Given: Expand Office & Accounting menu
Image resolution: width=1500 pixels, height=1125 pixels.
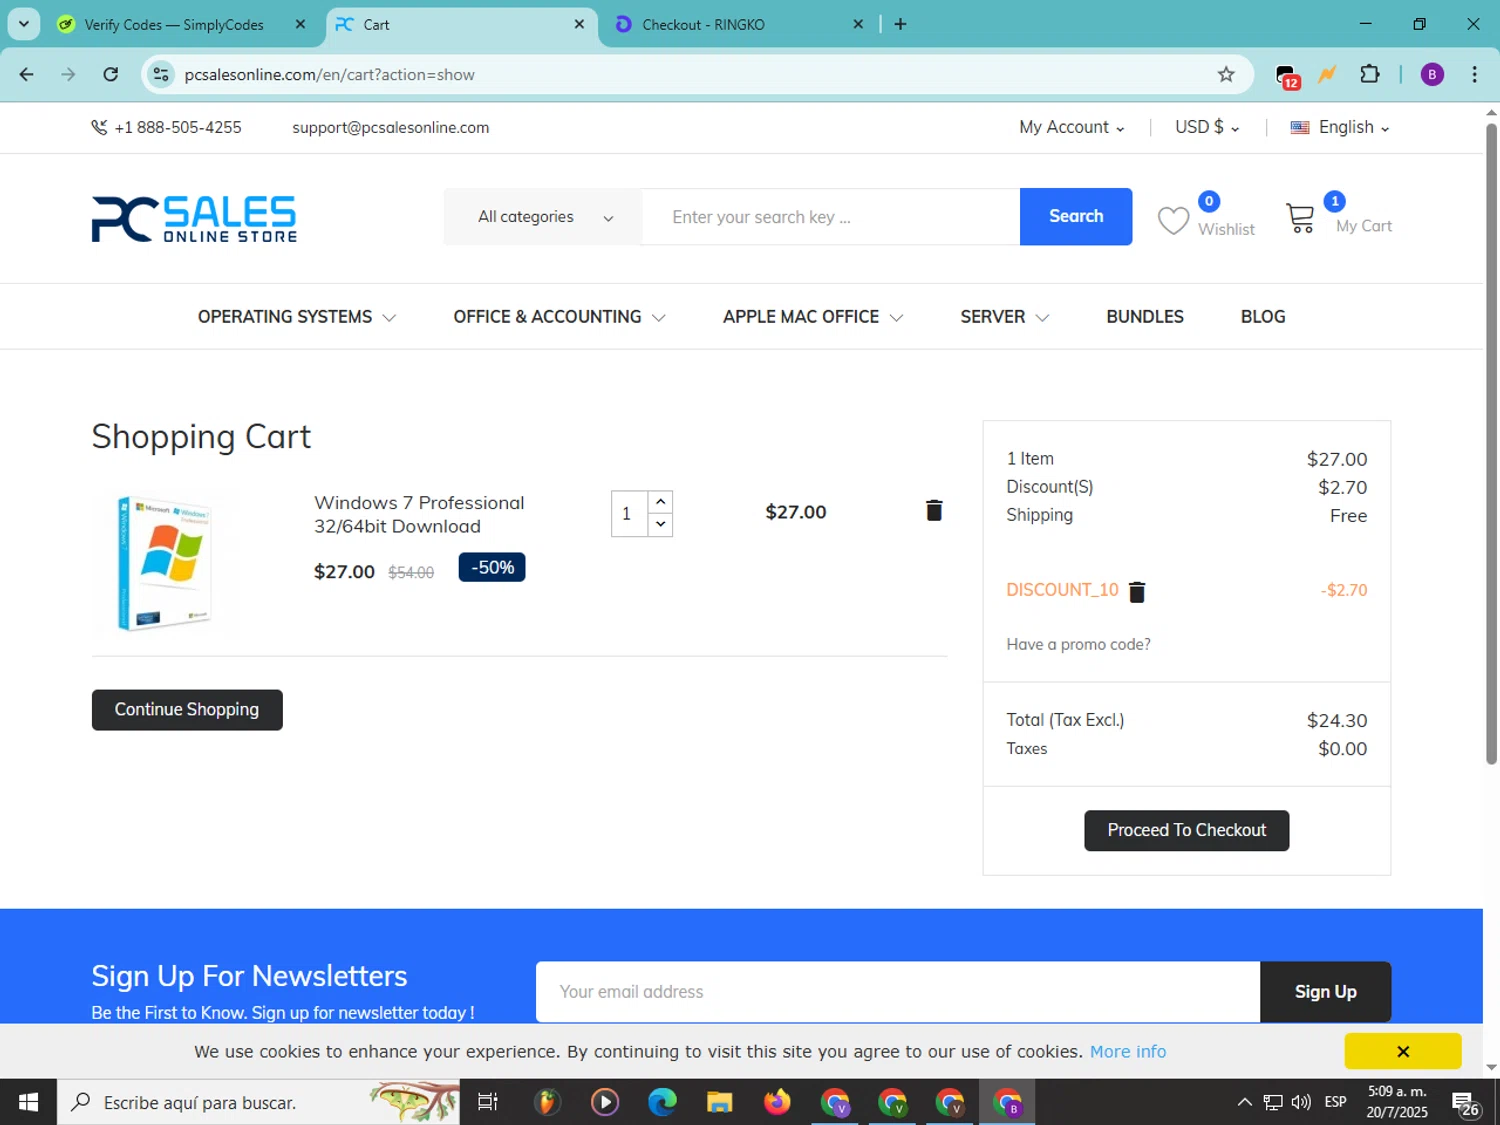Looking at the screenshot, I should pyautogui.click(x=559, y=317).
